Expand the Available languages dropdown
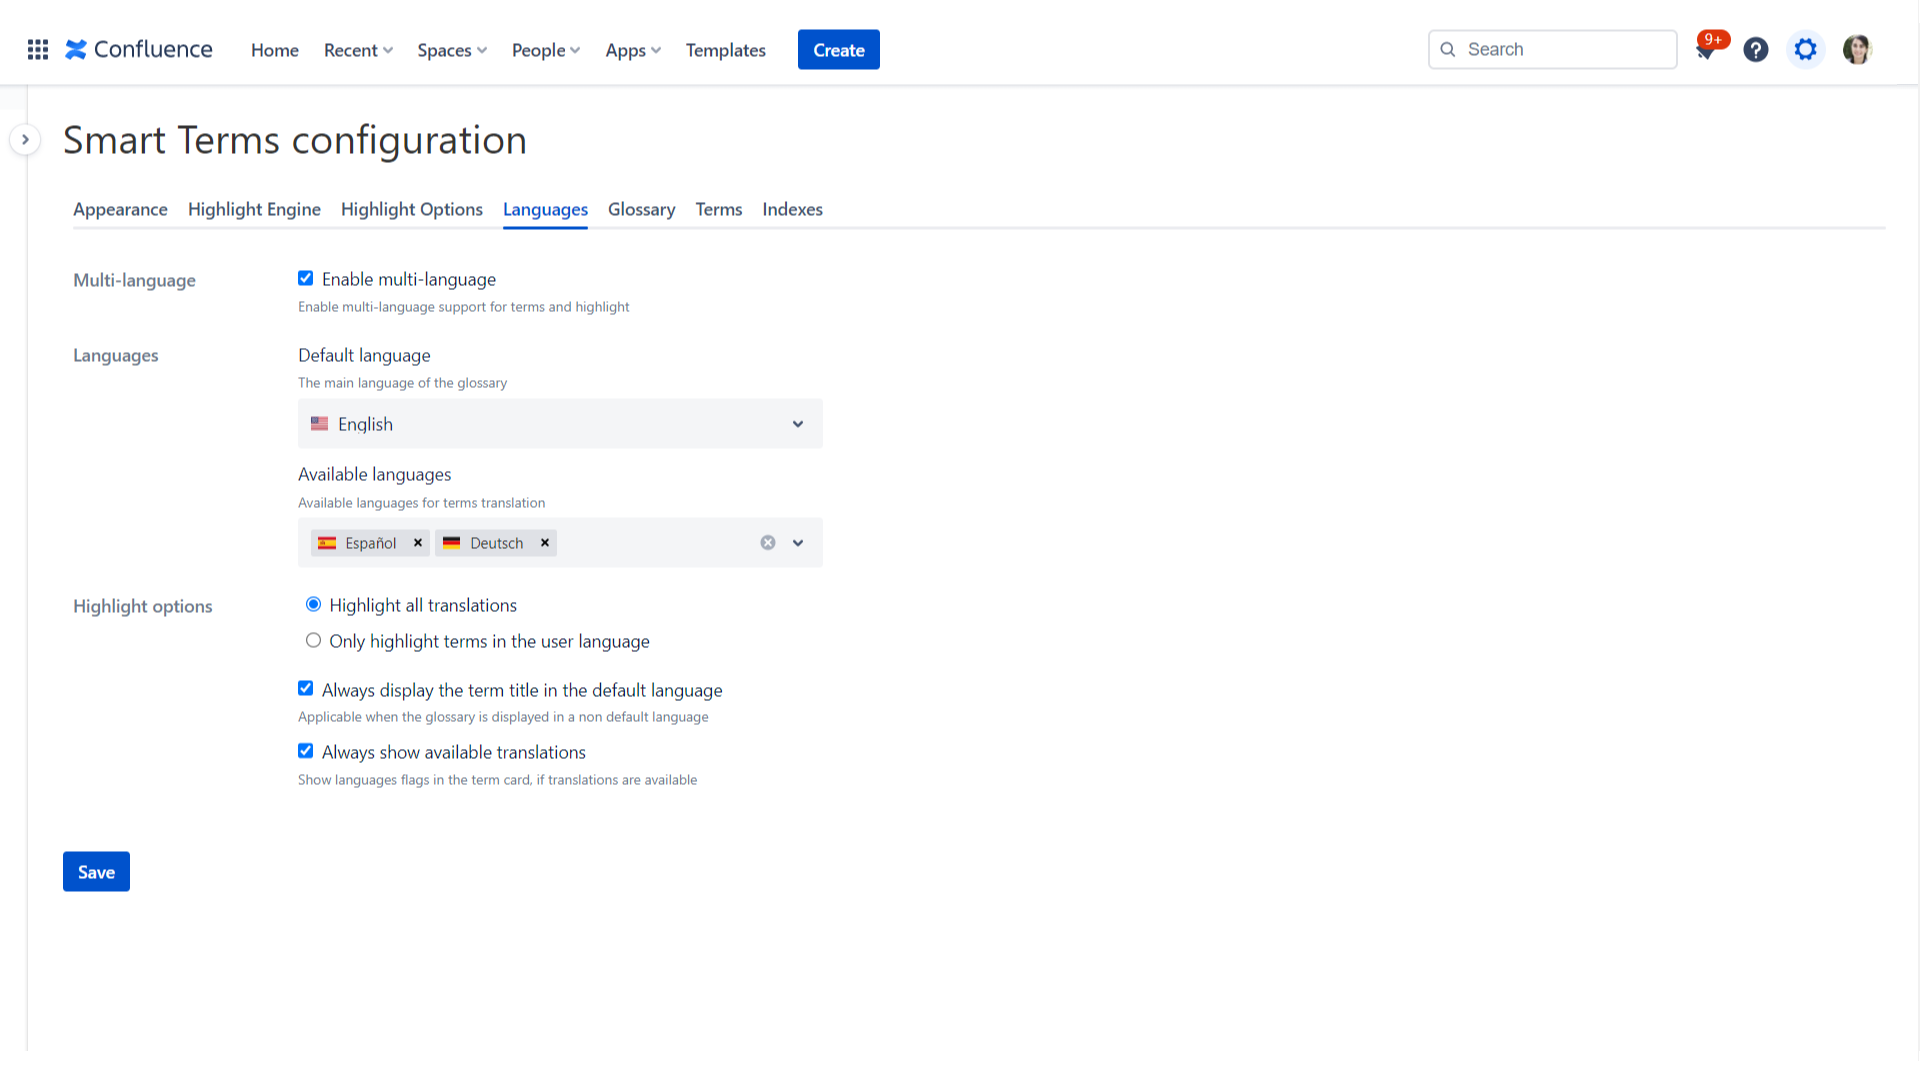 click(797, 542)
